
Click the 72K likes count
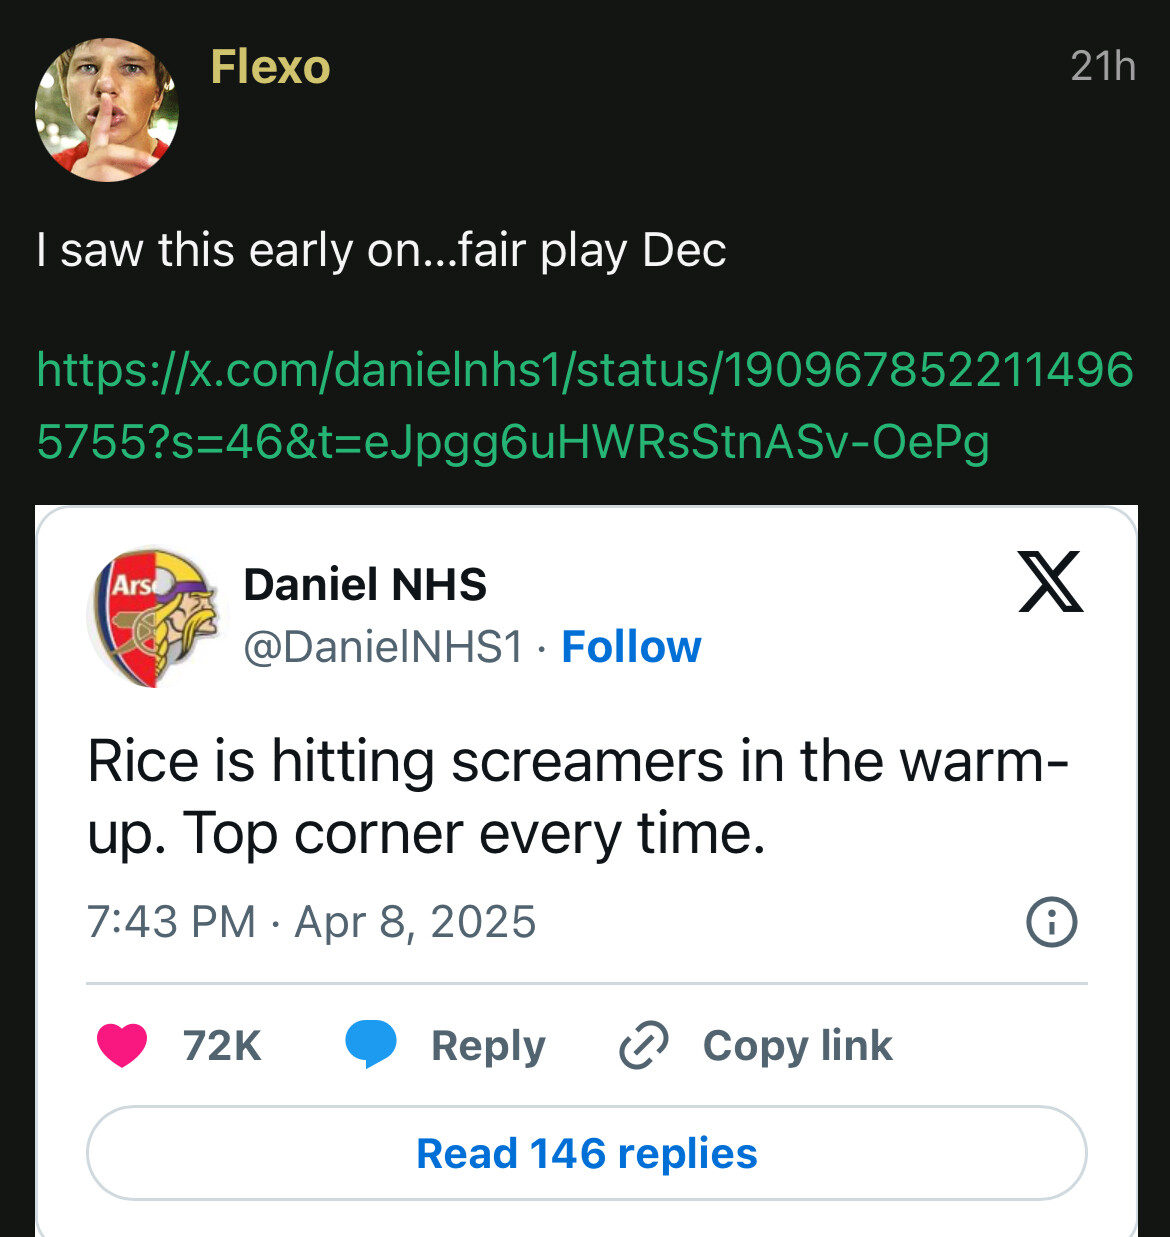222,1046
